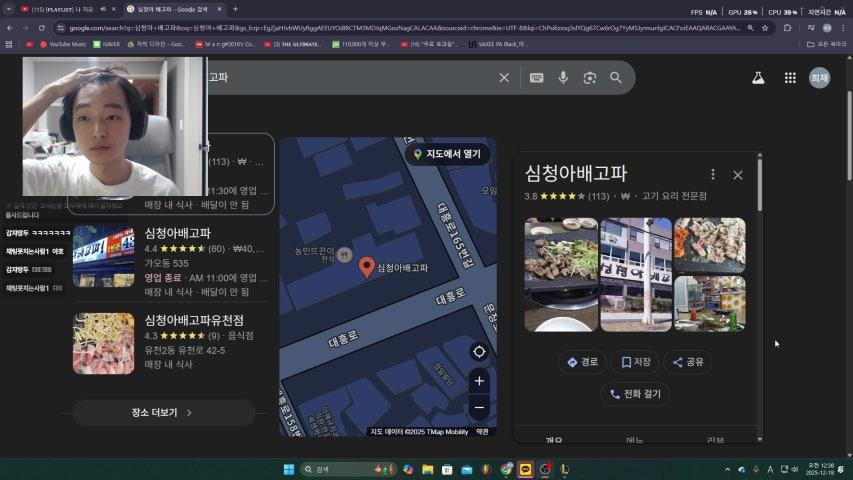Open the browser extensions puzzle icon
The height and width of the screenshot is (480, 853).
click(787, 28)
